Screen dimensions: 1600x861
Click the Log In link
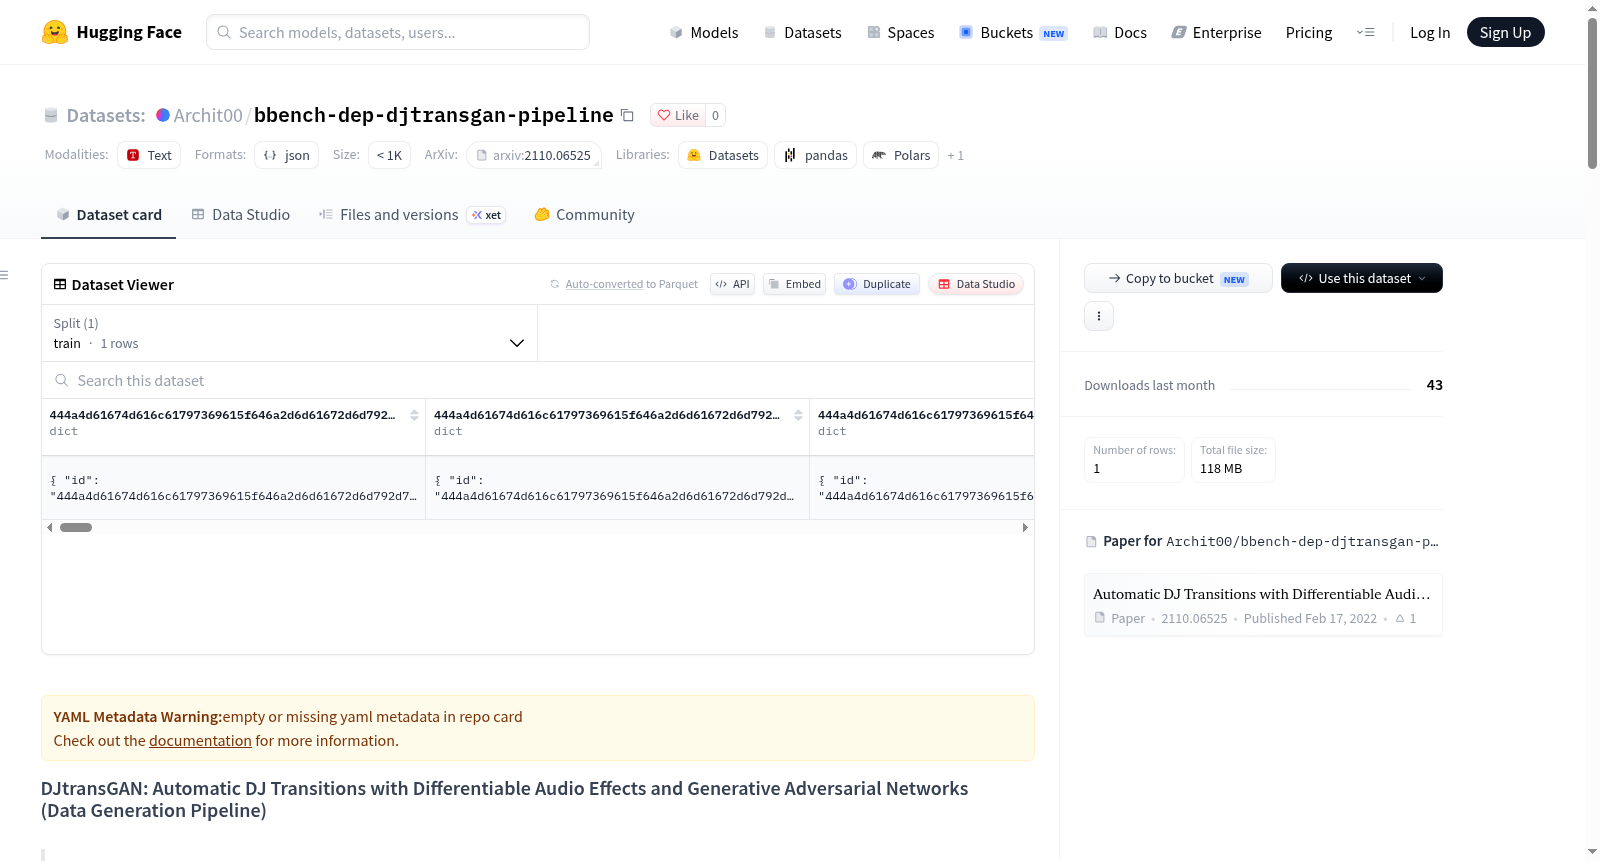pyautogui.click(x=1430, y=32)
